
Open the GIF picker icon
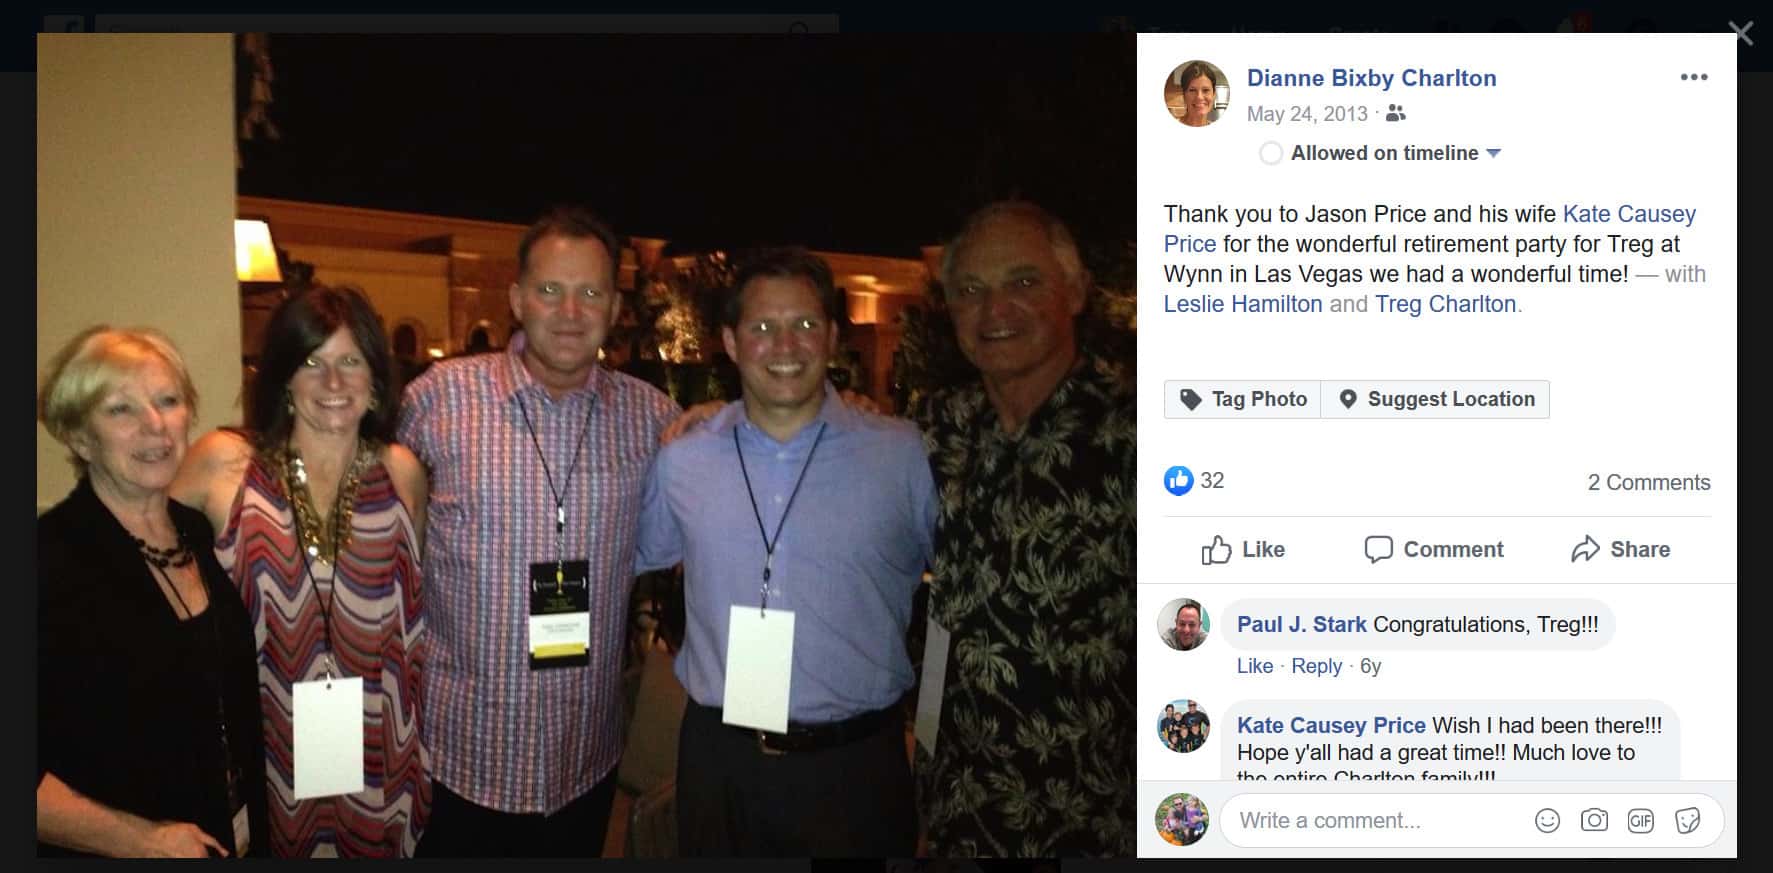(x=1641, y=821)
